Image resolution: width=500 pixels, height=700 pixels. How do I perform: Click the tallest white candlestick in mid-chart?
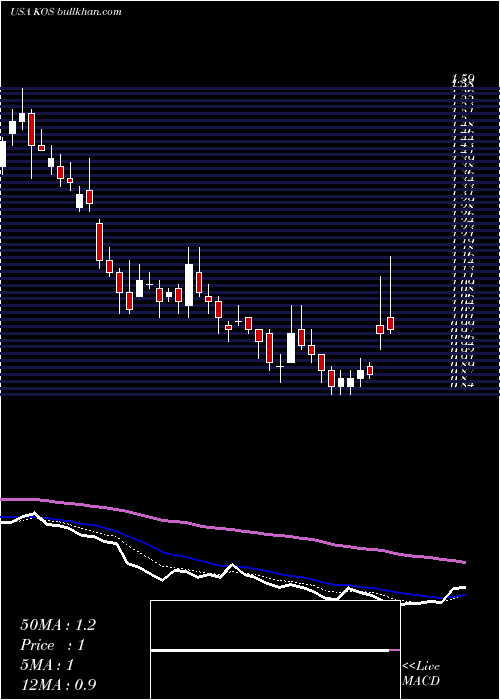pyautogui.click(x=189, y=285)
